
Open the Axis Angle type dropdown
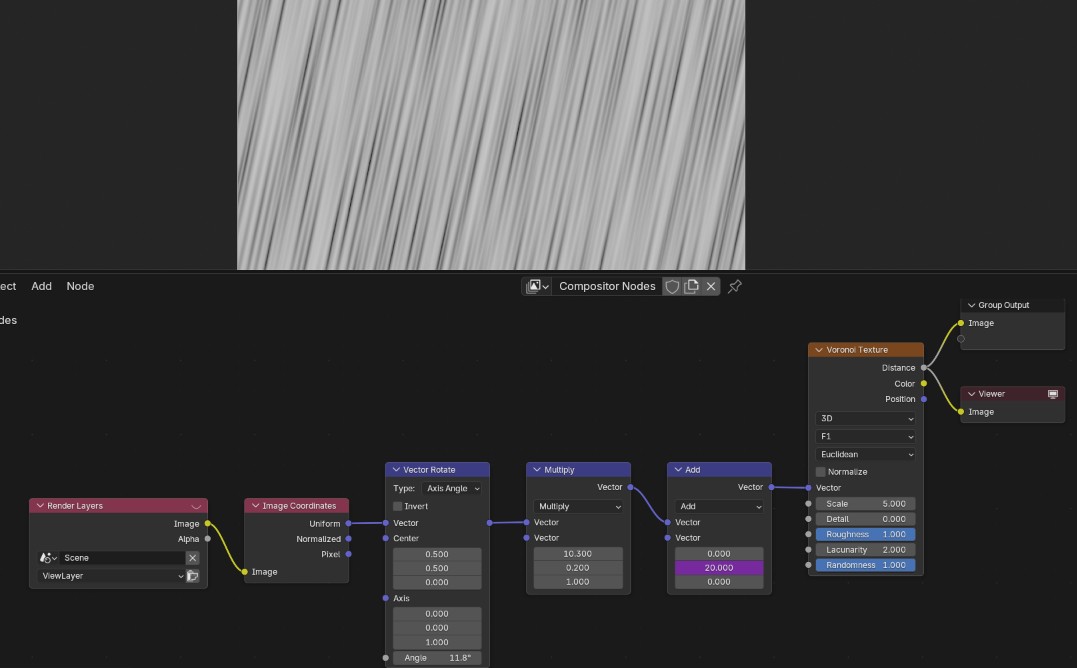coord(451,488)
